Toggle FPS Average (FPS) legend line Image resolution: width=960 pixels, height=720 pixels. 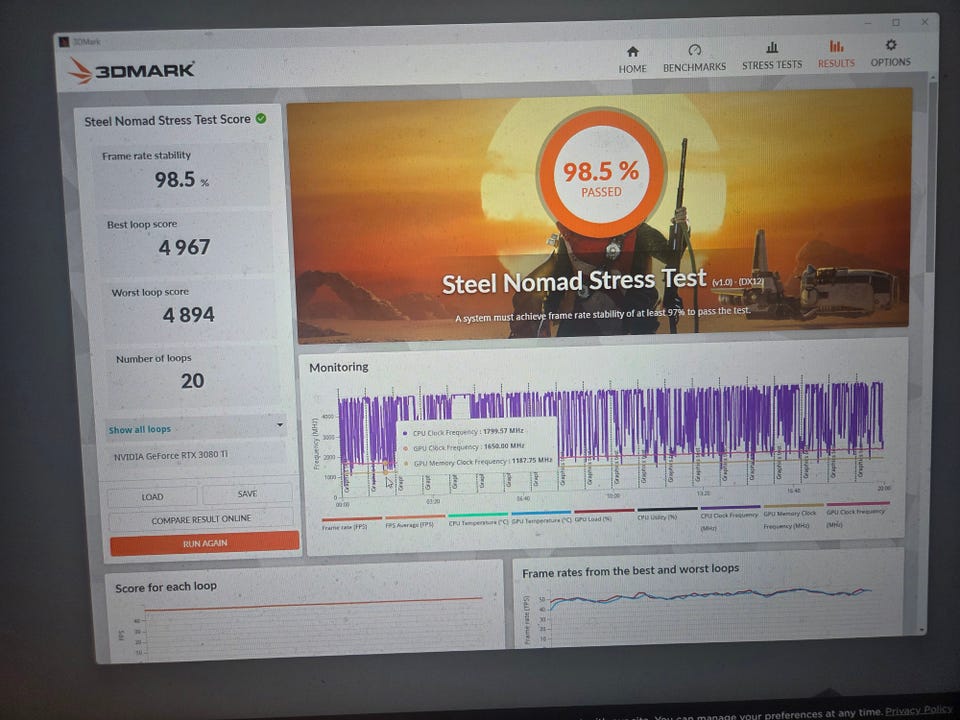click(414, 522)
